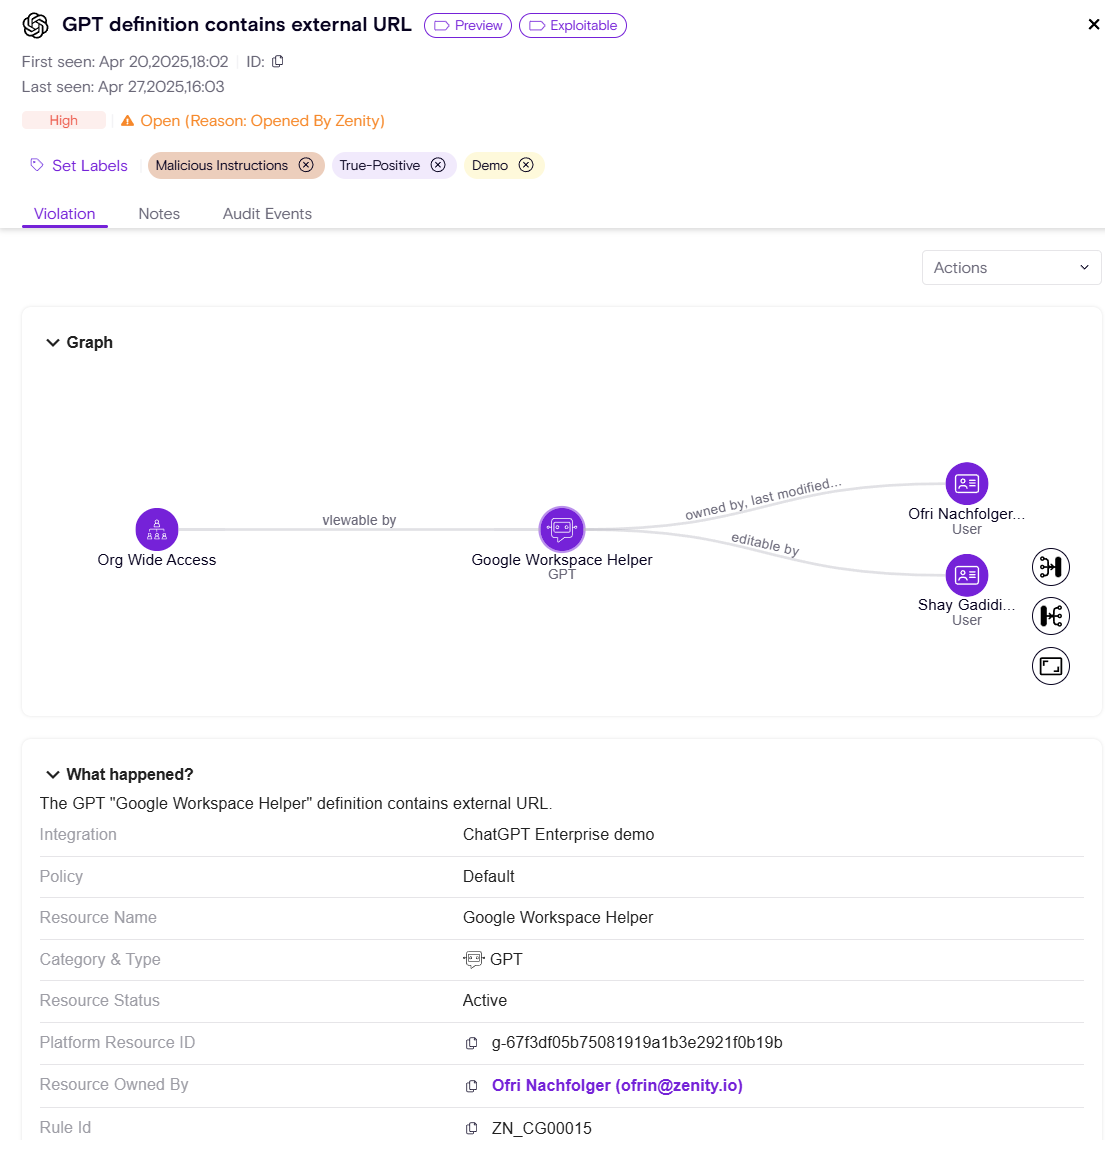The height and width of the screenshot is (1156, 1105).
Task: Copy the Rule Id value
Action: [472, 1128]
